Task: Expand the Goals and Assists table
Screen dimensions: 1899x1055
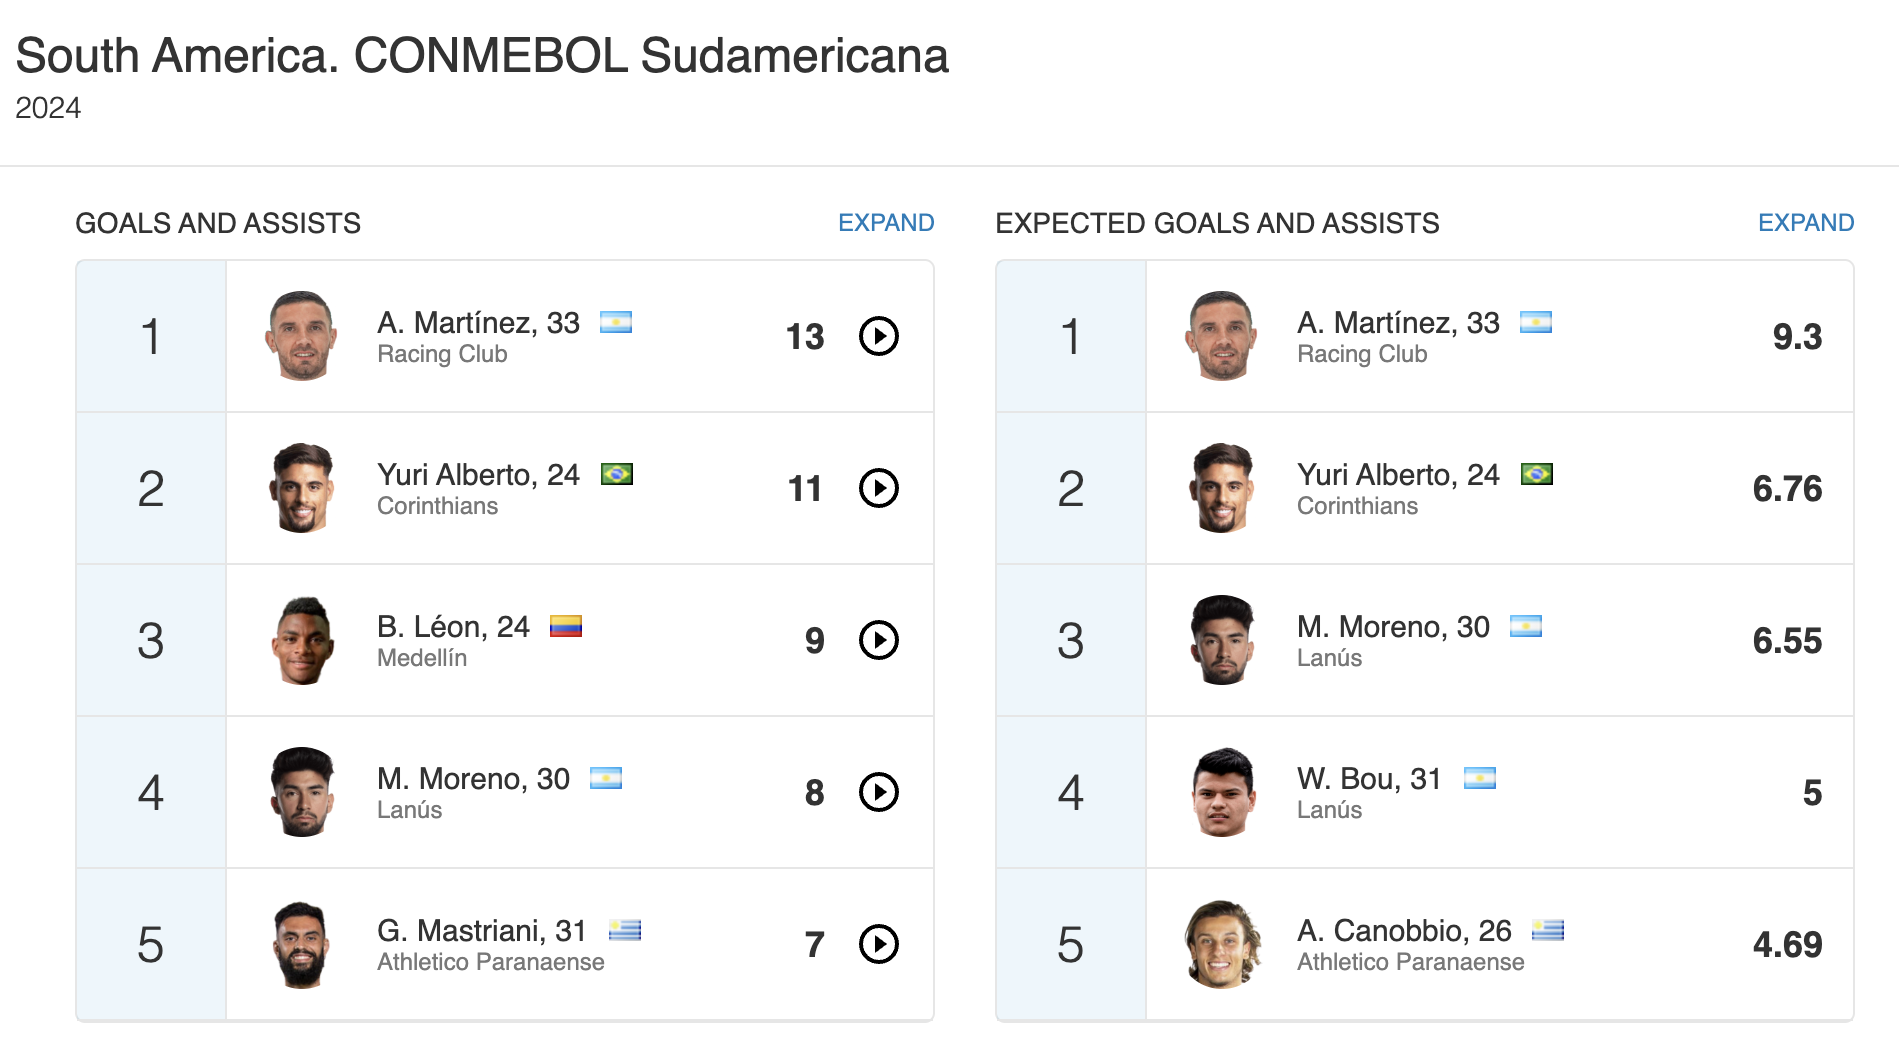Action: click(x=885, y=223)
